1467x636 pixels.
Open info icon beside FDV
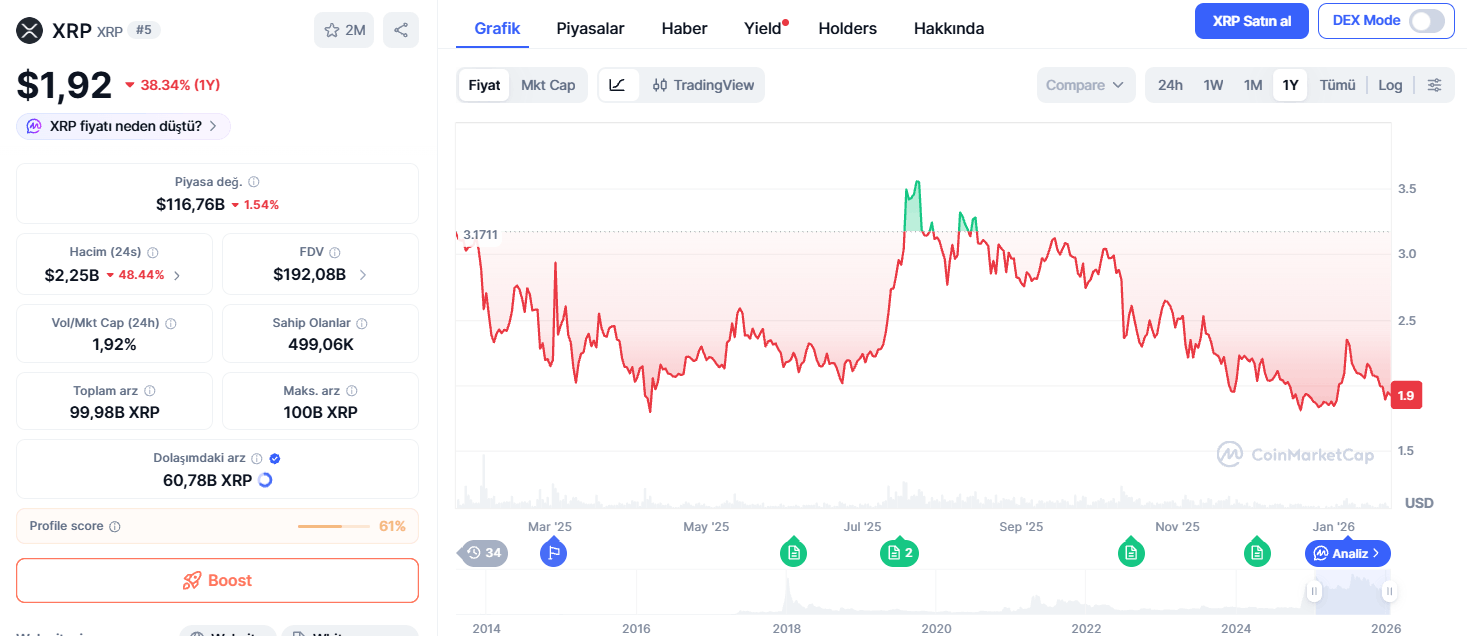click(335, 253)
